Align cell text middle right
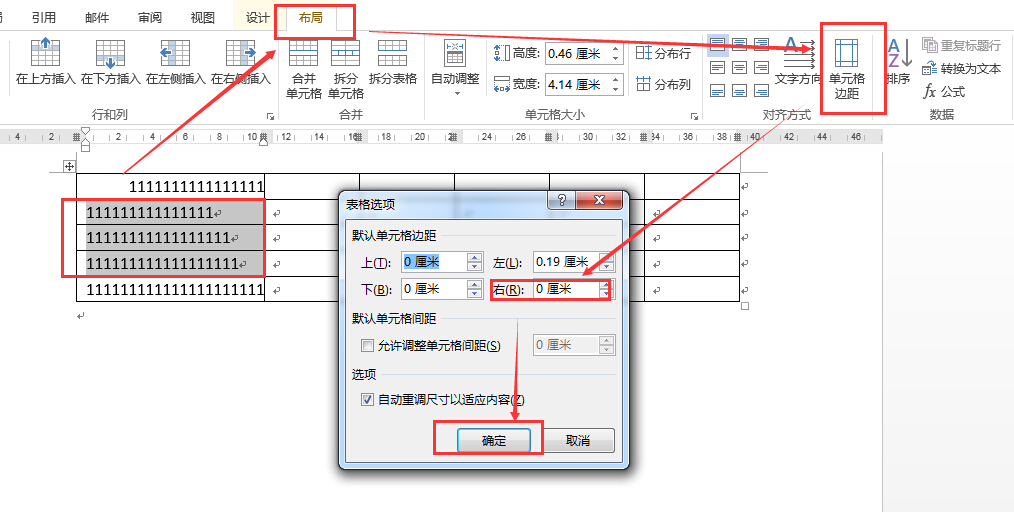The image size is (1014, 512). [762, 67]
